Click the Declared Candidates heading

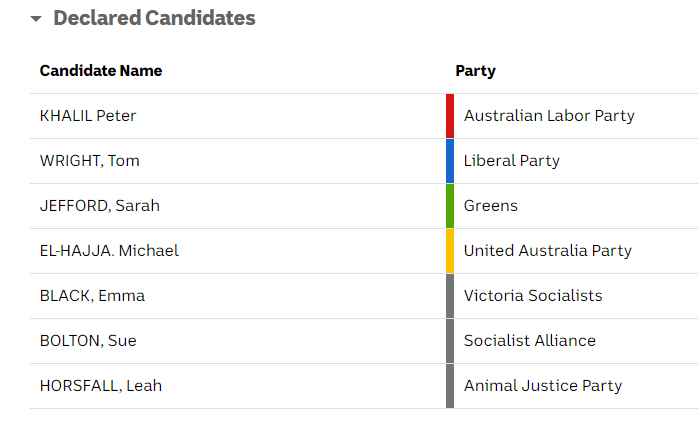[x=154, y=18]
